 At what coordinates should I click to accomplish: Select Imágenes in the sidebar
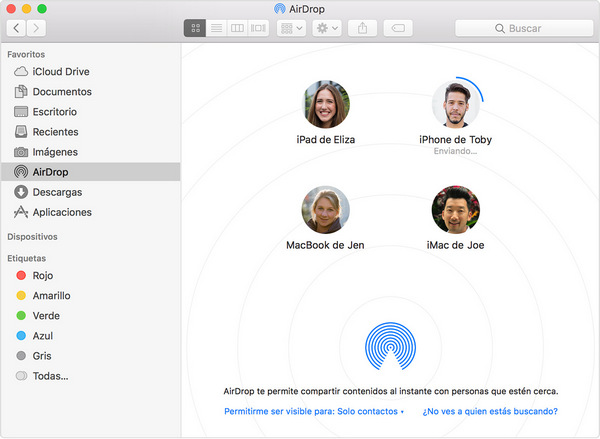tap(56, 152)
